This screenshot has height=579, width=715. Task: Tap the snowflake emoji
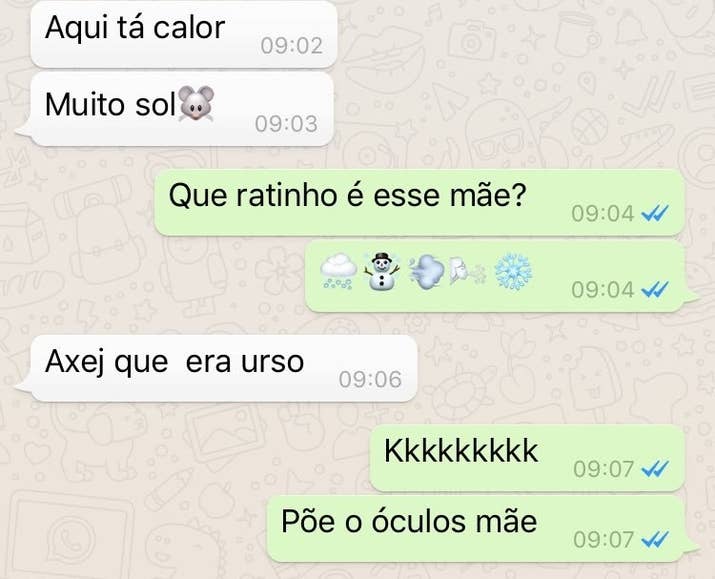513,272
